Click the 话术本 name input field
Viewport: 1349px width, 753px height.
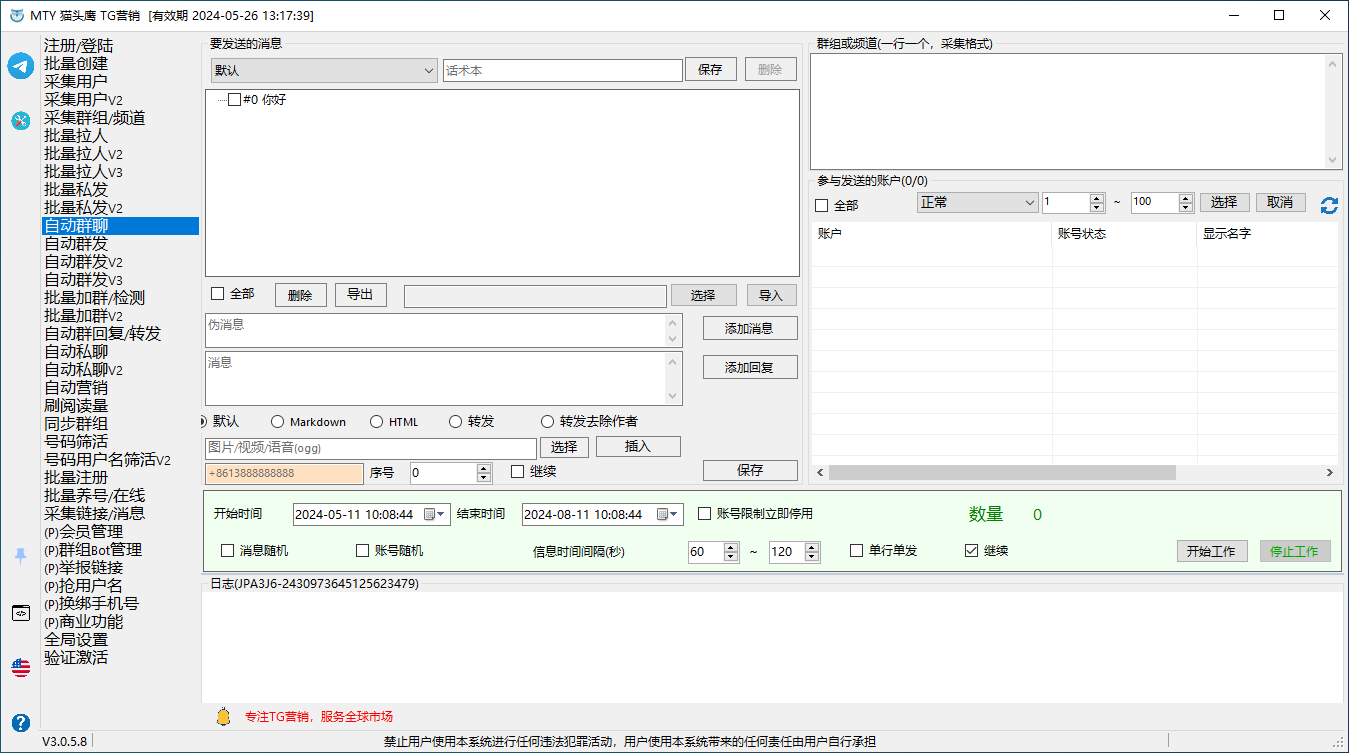tap(562, 71)
